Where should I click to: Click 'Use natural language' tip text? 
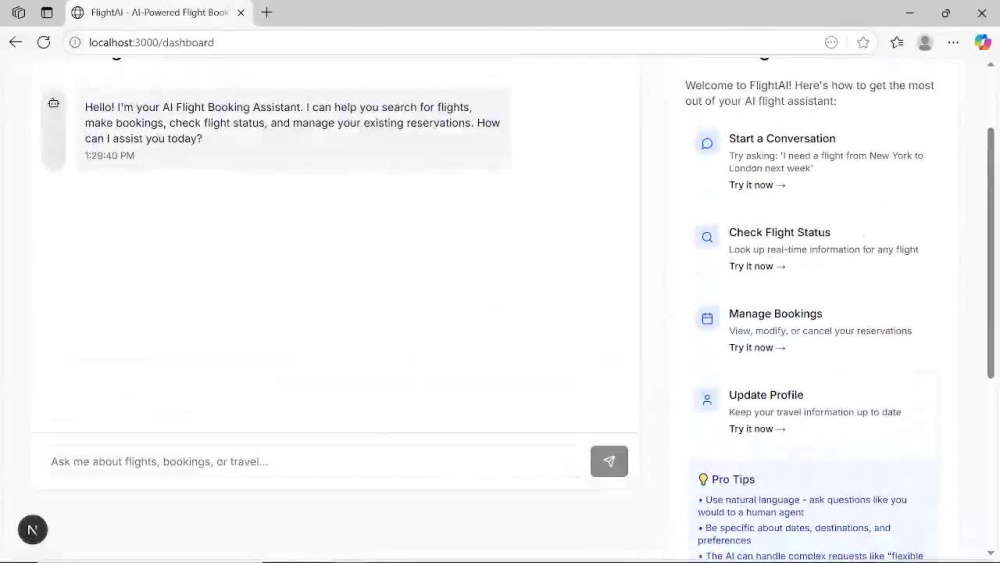802,506
